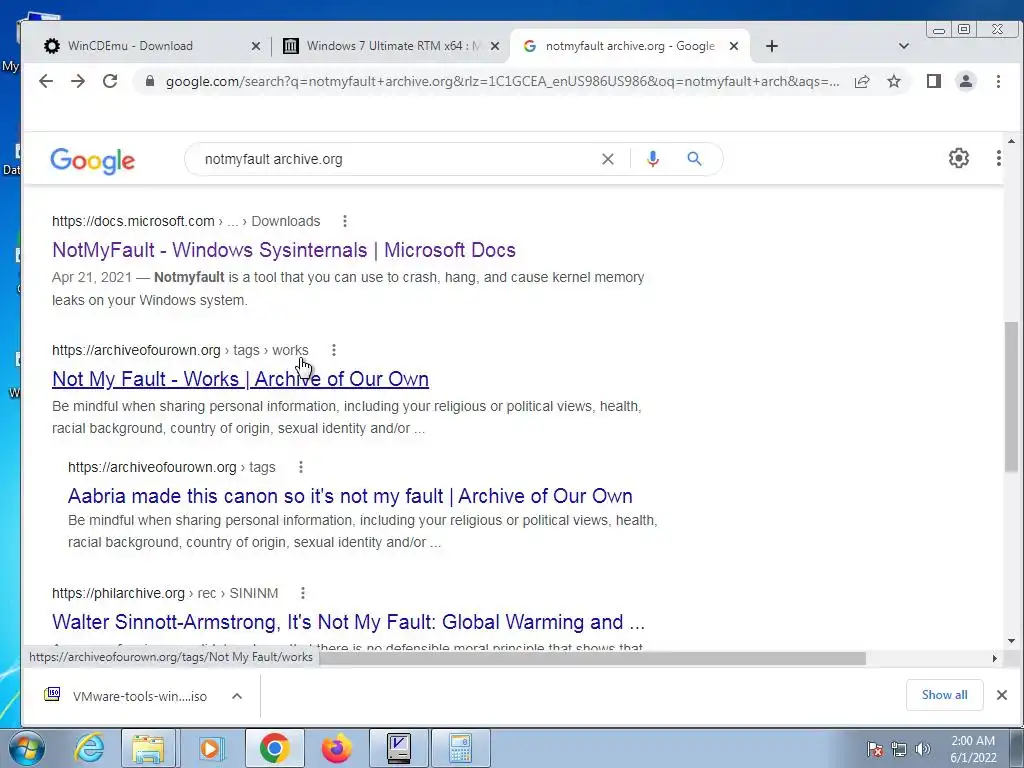Screen dimensions: 1024x768
Task: Open Windows Media Player from taskbar
Action: point(210,748)
